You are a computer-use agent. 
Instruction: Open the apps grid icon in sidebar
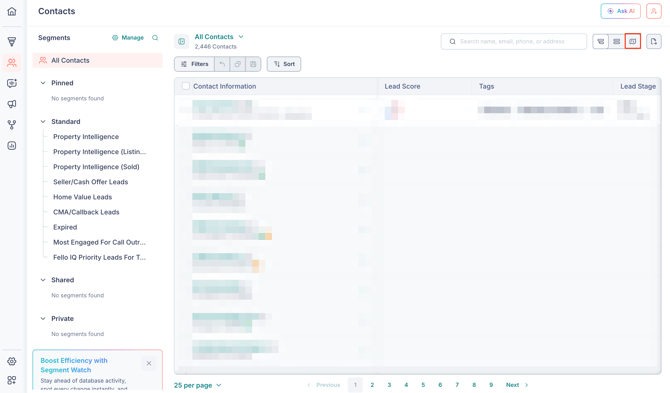click(x=12, y=380)
